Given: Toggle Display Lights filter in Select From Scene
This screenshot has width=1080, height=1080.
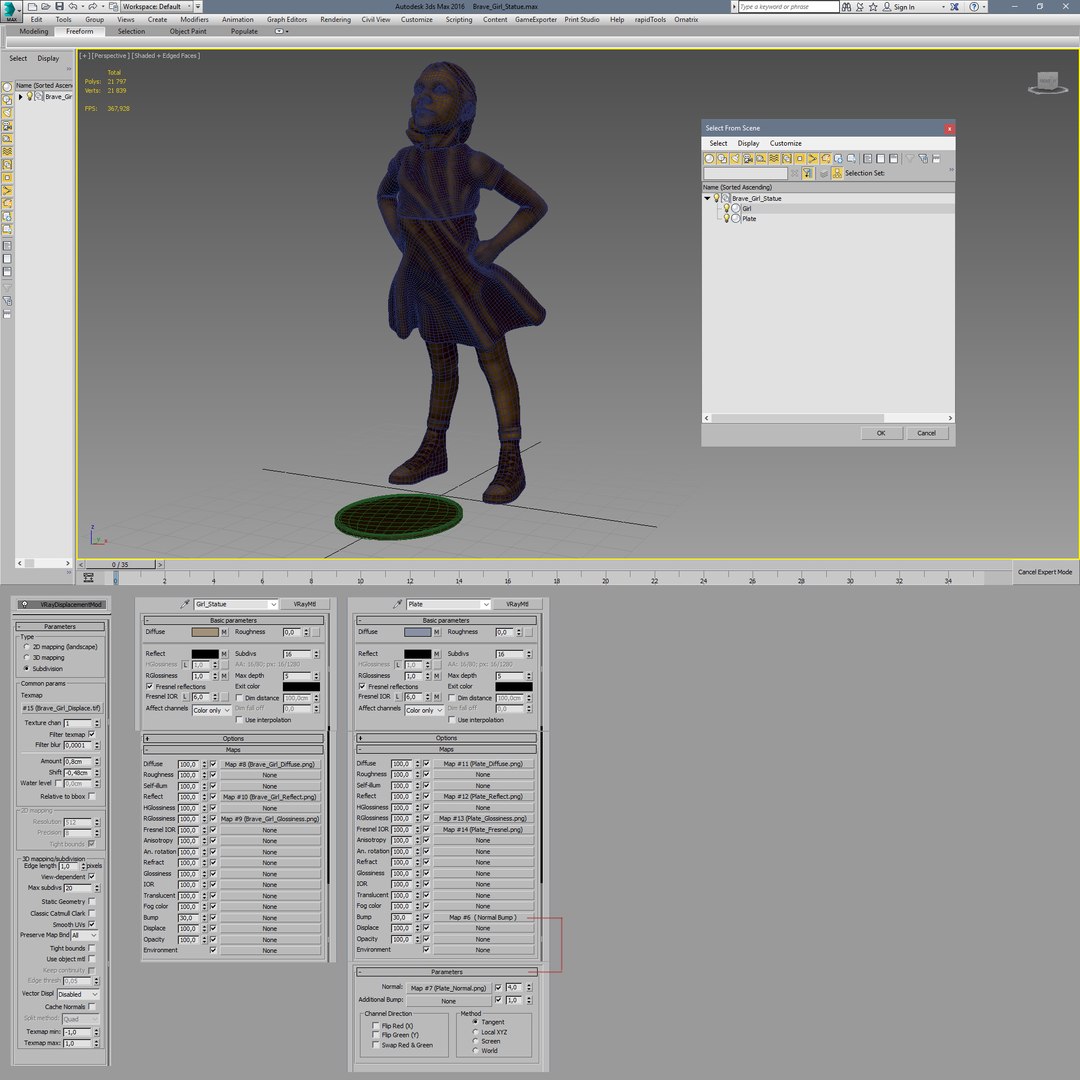Looking at the screenshot, I should click(x=735, y=158).
